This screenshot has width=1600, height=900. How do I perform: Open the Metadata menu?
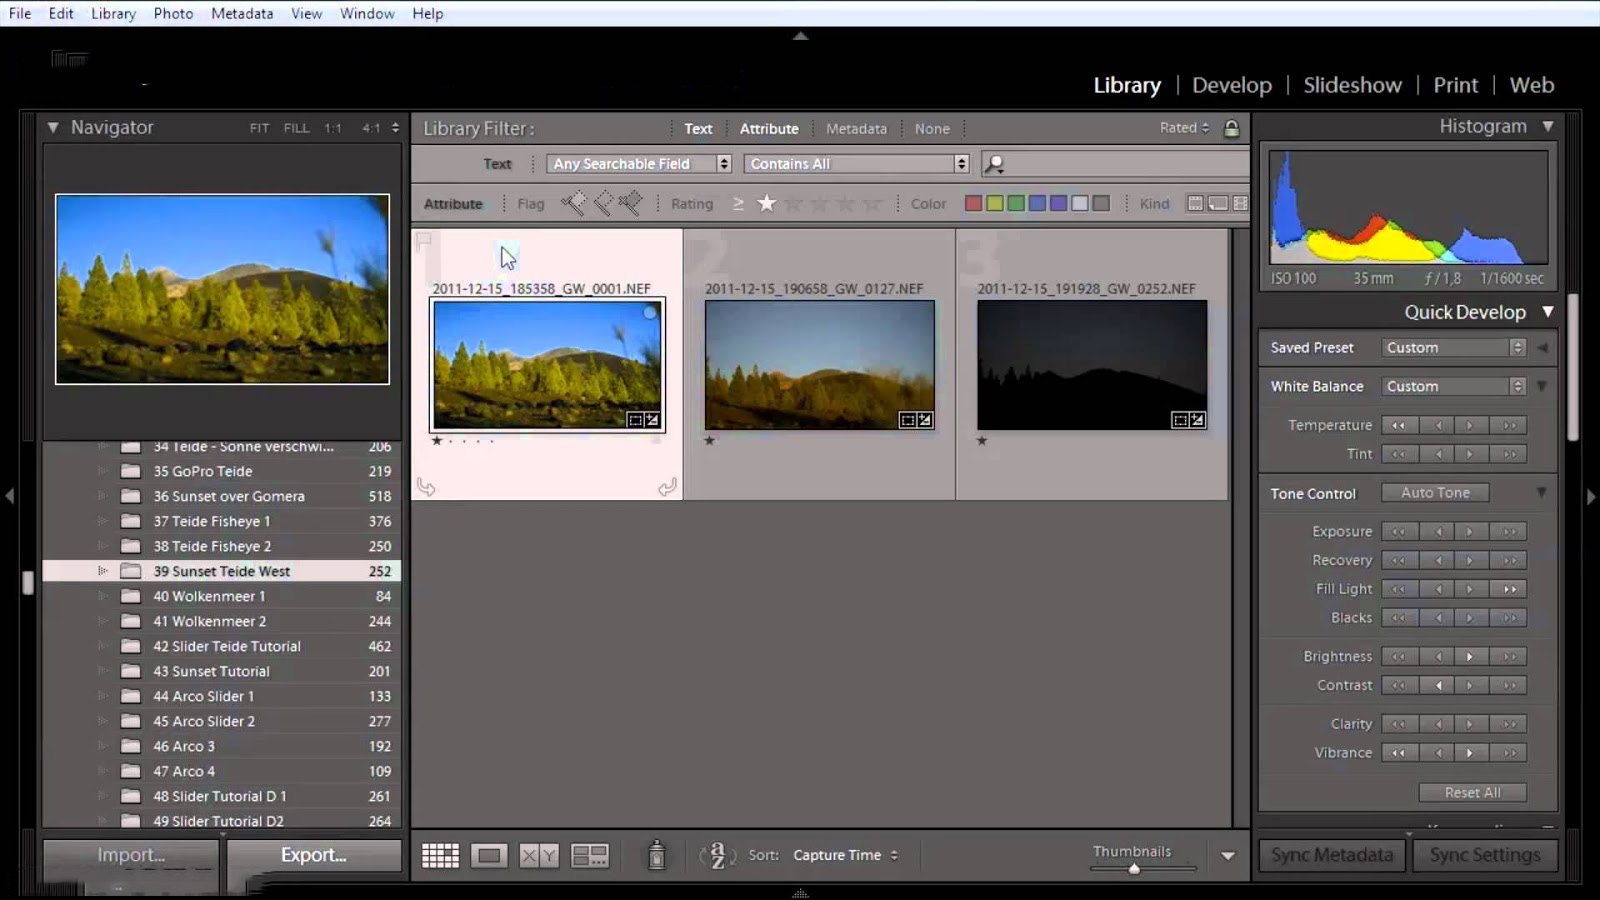click(x=242, y=13)
